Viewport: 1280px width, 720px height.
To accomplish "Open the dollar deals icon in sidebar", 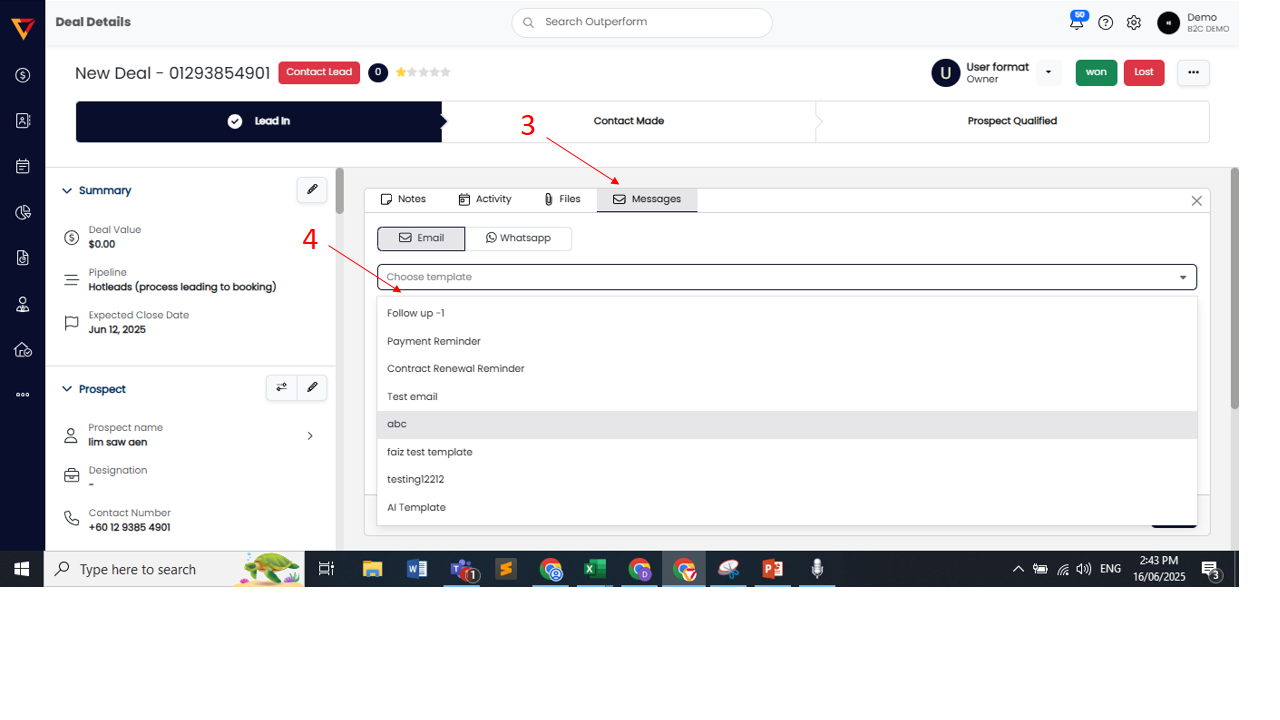I will pos(23,75).
